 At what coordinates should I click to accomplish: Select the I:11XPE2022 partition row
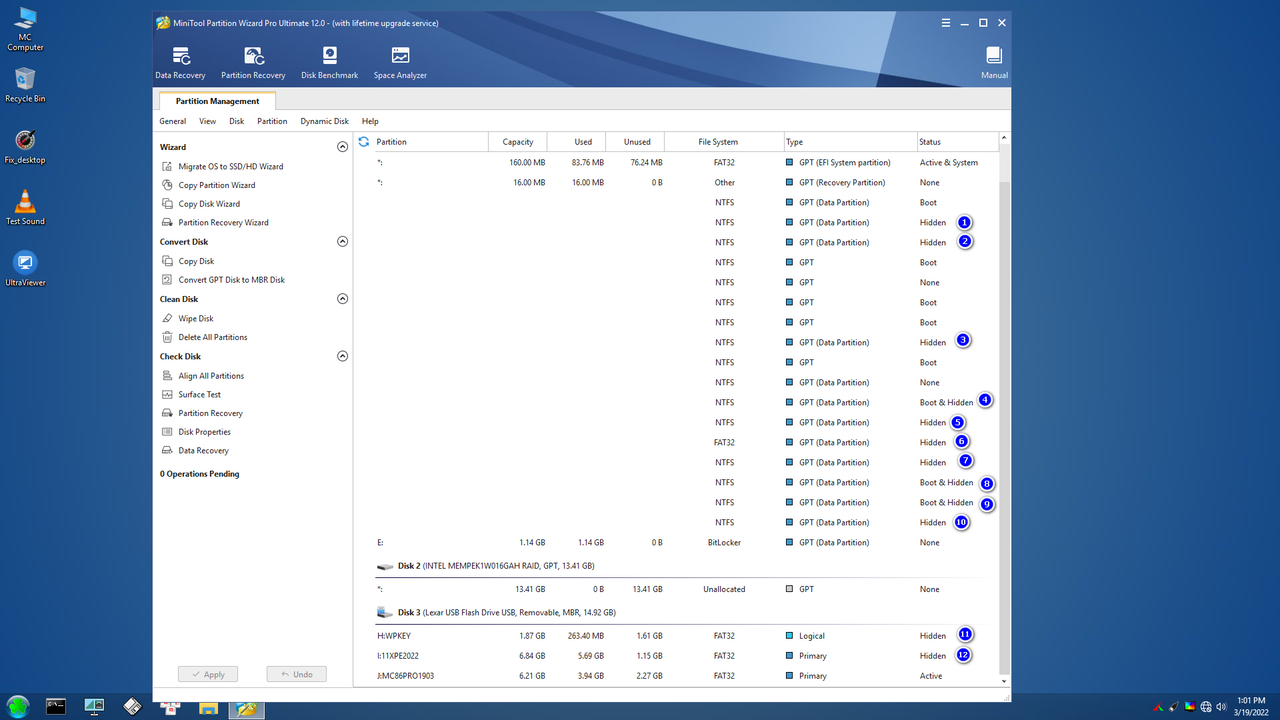coord(676,656)
